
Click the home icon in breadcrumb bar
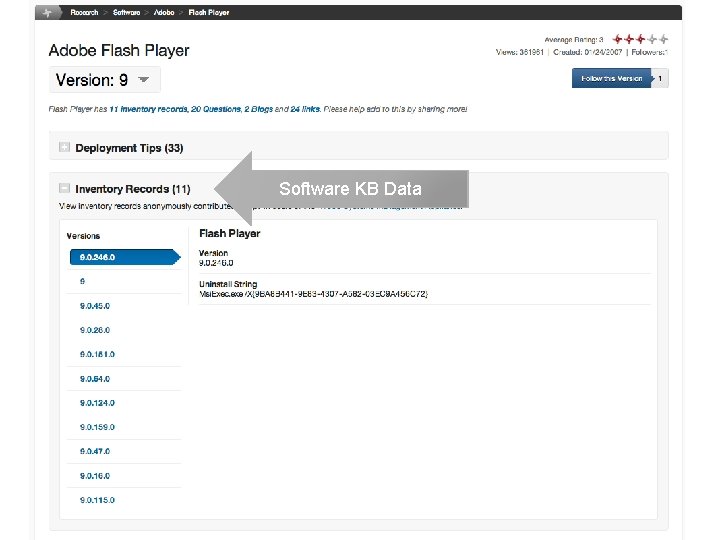pyautogui.click(x=47, y=13)
